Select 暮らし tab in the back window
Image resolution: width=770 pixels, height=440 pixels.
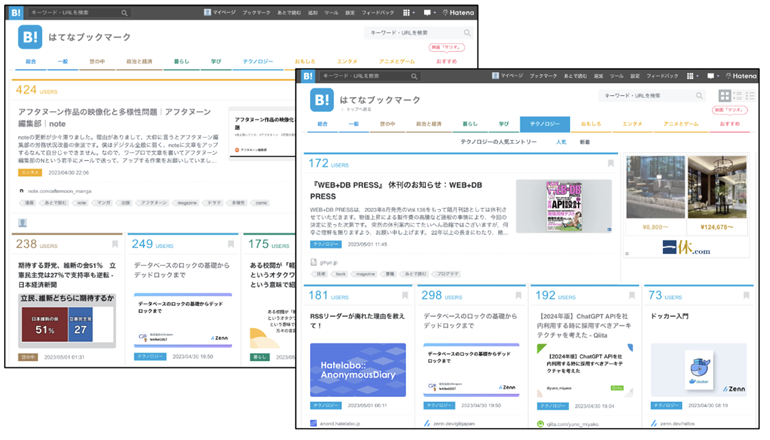(181, 62)
